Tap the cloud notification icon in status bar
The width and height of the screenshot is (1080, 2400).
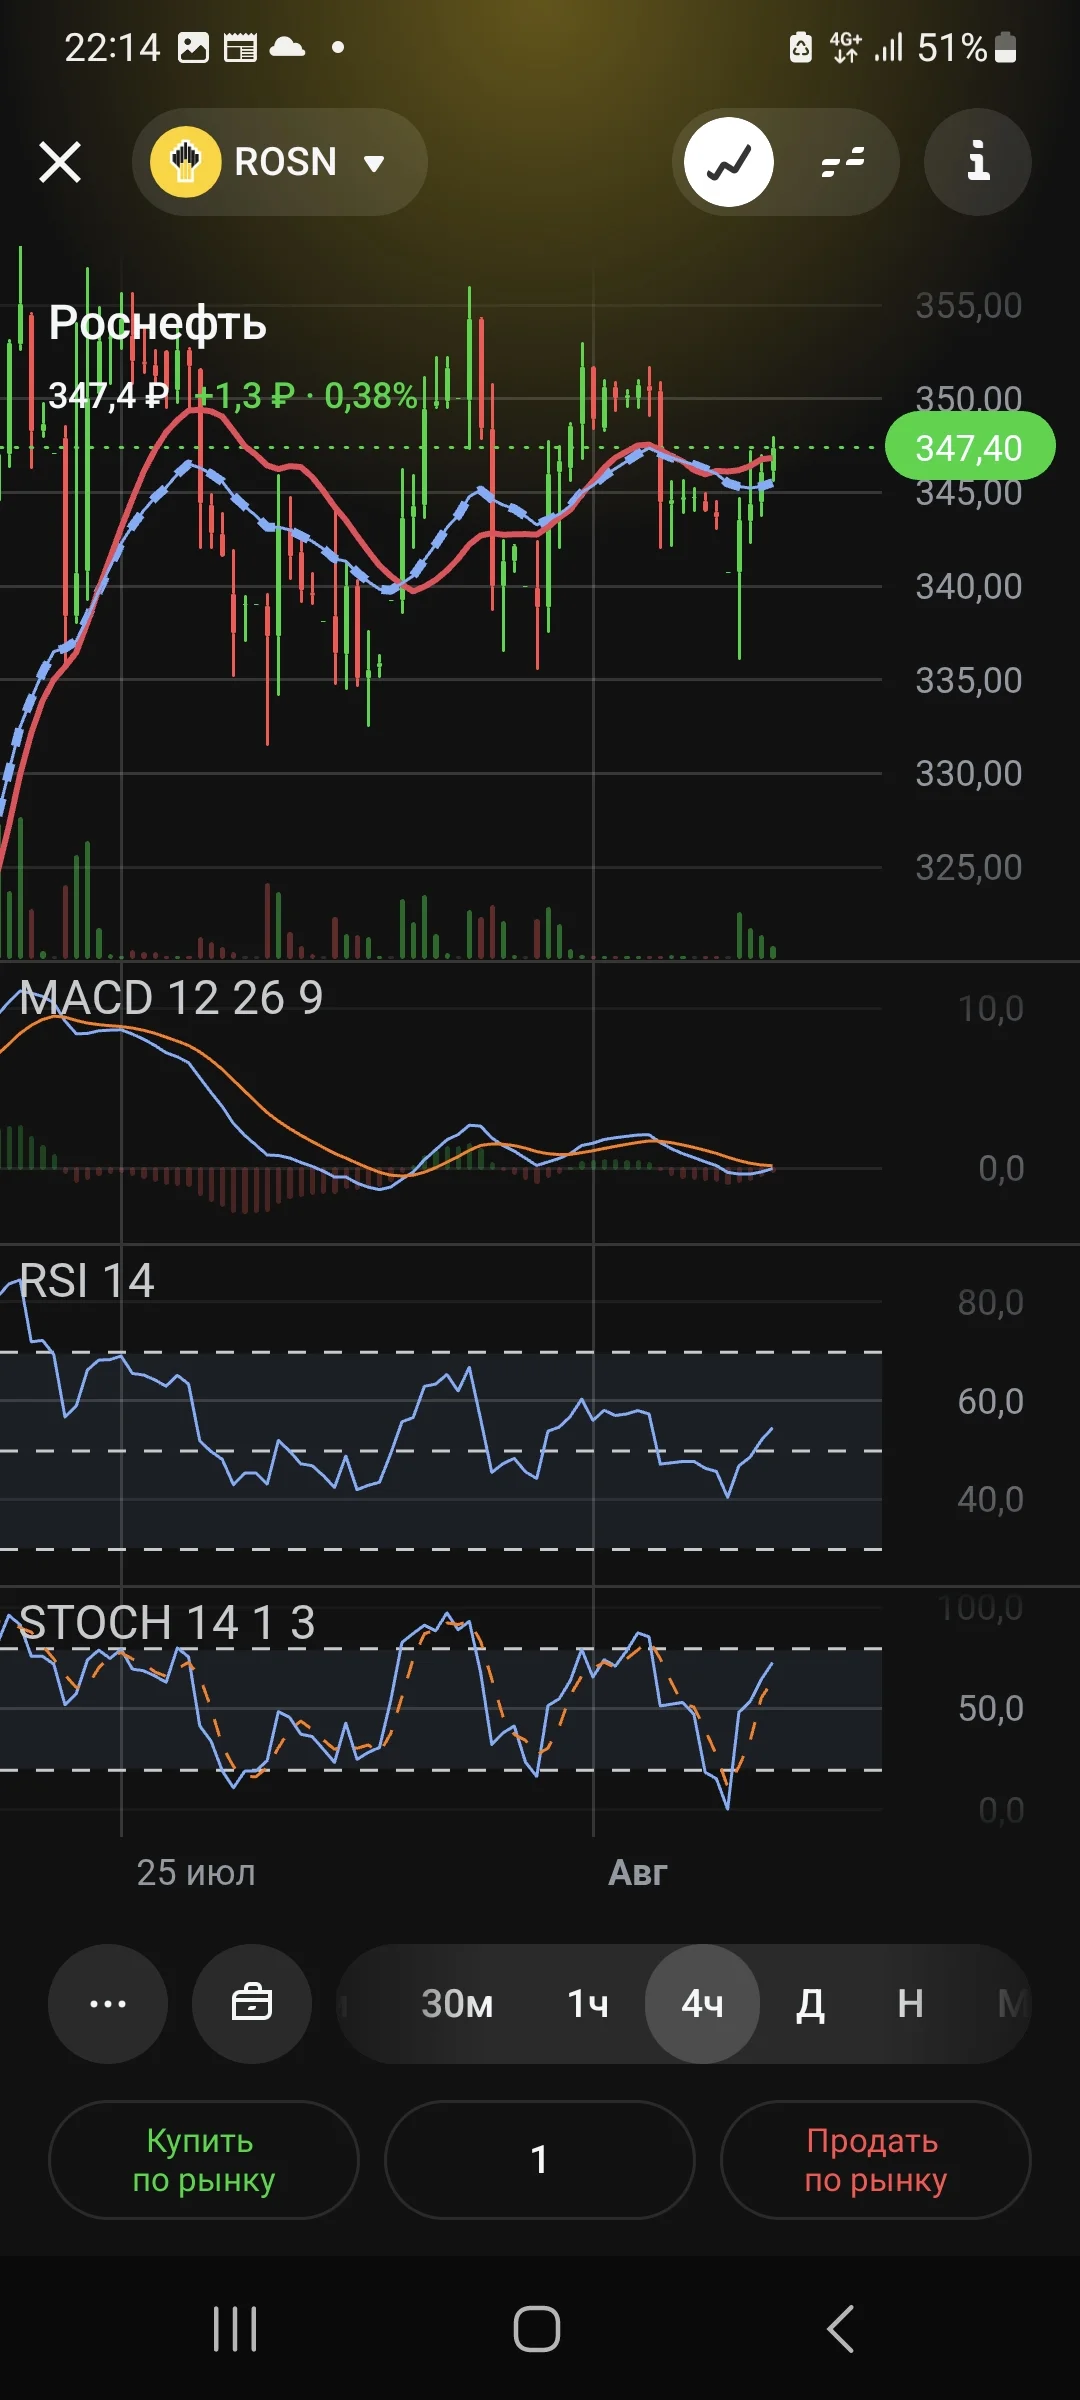coord(287,46)
